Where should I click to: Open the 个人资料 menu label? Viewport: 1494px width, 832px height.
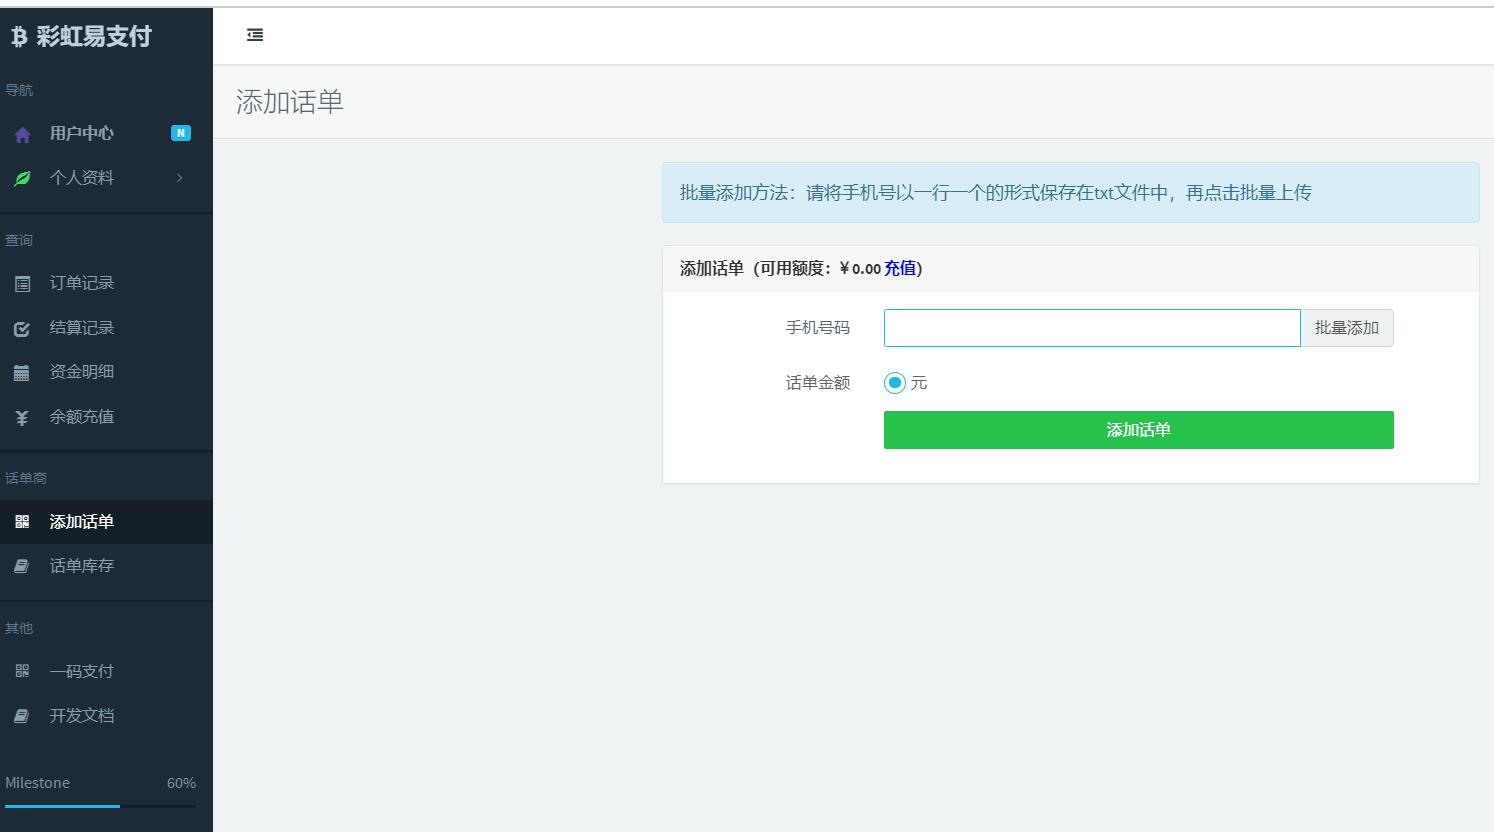[82, 178]
